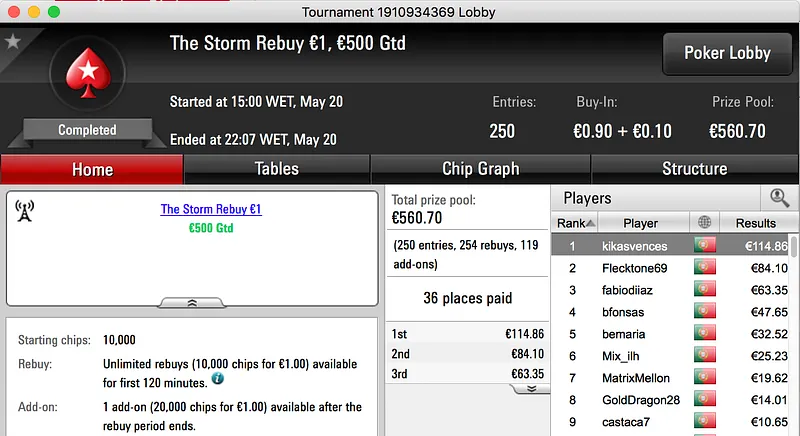This screenshot has height=436, width=800.
Task: Click the favorite star icon
Action: tap(12, 41)
